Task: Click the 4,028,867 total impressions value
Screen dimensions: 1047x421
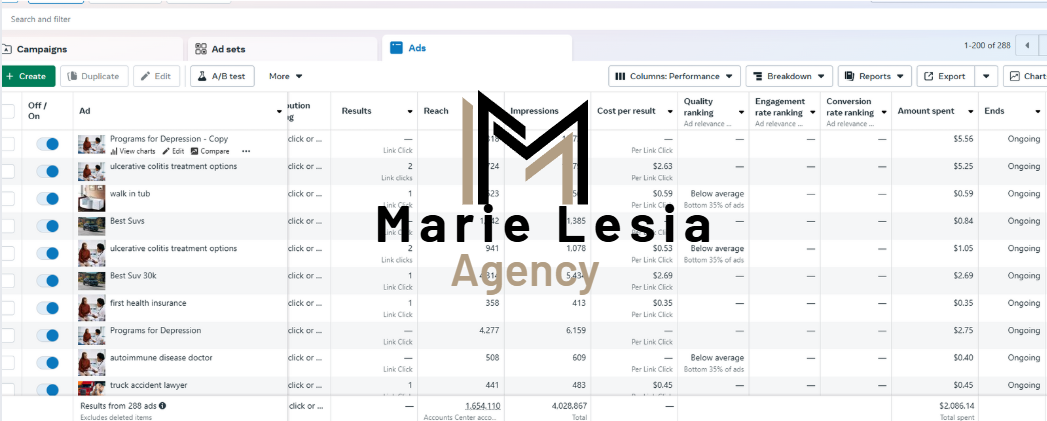Action: (568, 406)
